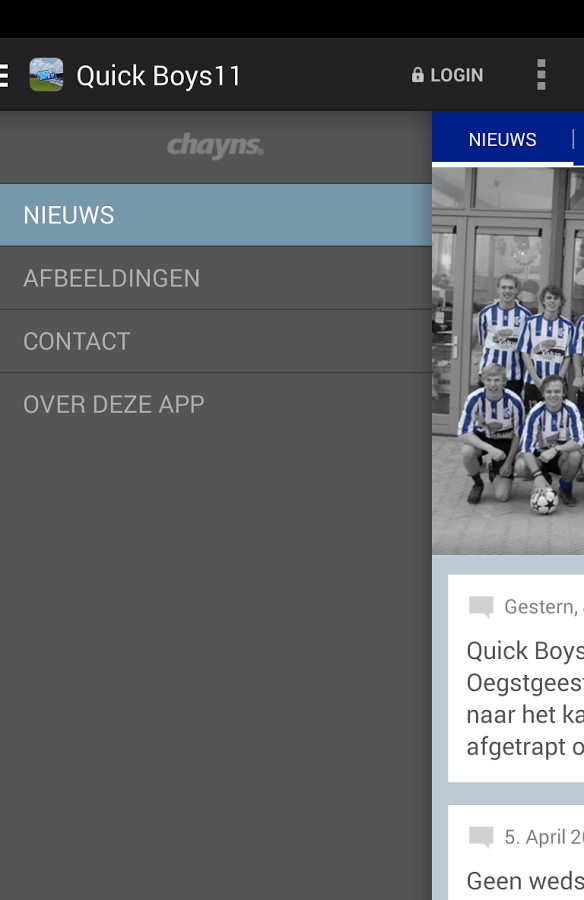Open the Geen weds news post
The height and width of the screenshot is (900, 584).
[516, 853]
